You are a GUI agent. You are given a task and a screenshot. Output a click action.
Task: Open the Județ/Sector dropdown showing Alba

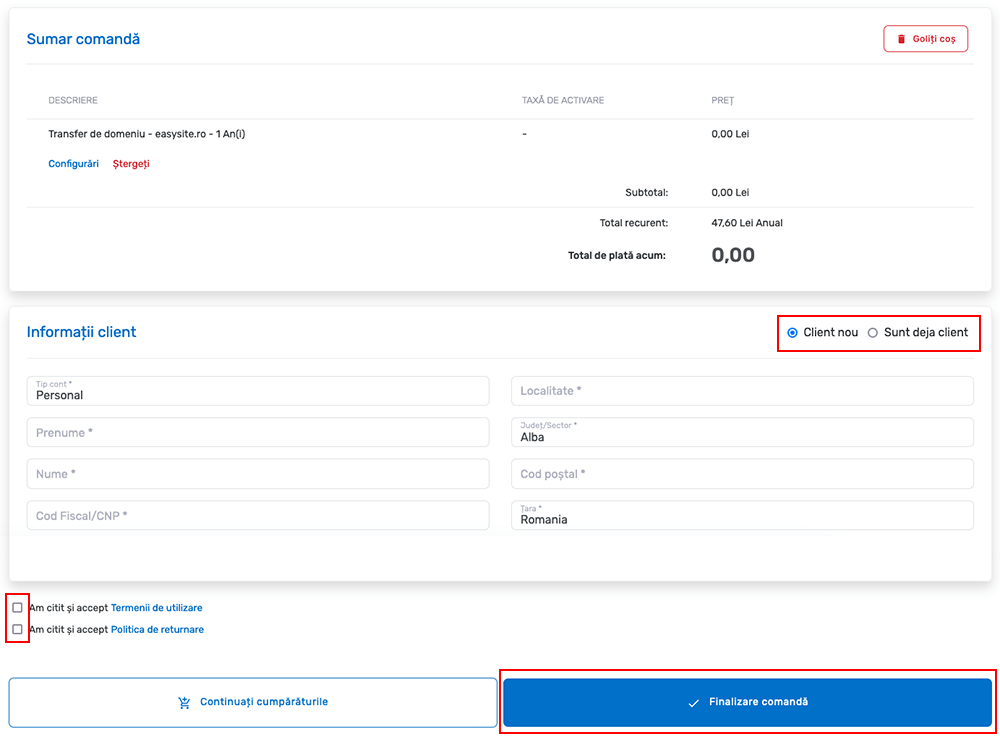pyautogui.click(x=742, y=432)
